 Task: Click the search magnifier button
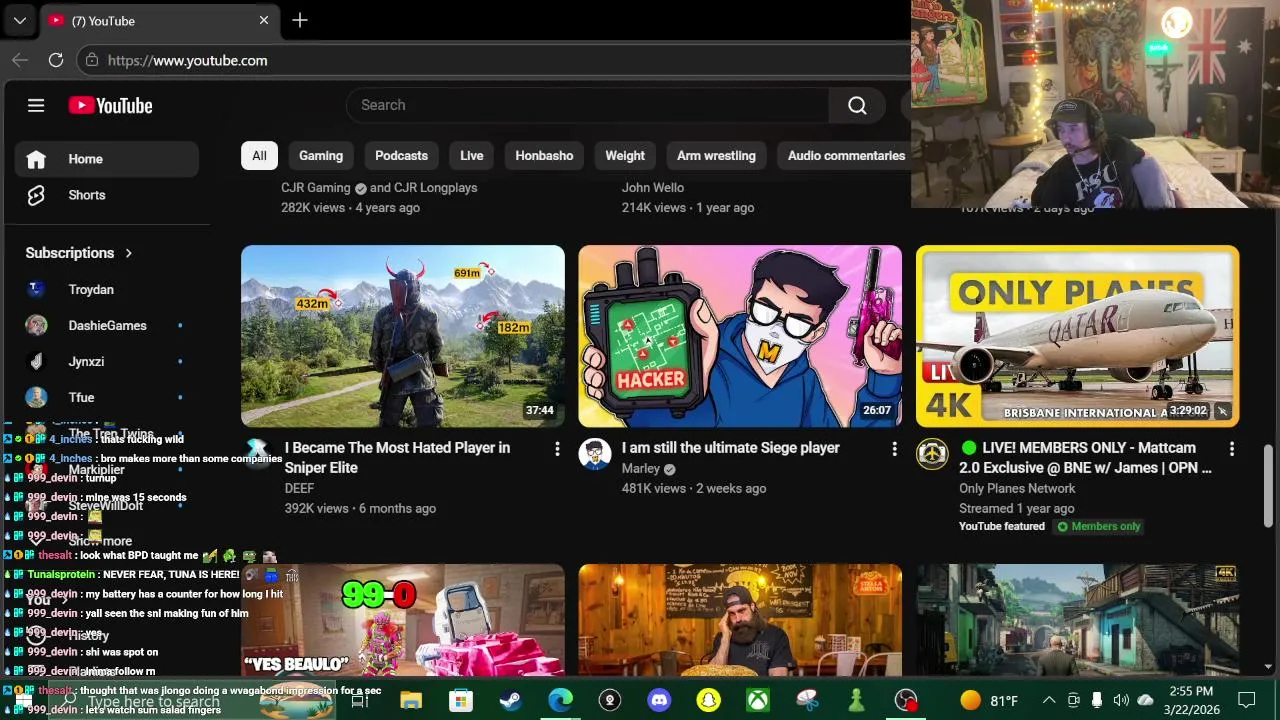click(x=857, y=105)
